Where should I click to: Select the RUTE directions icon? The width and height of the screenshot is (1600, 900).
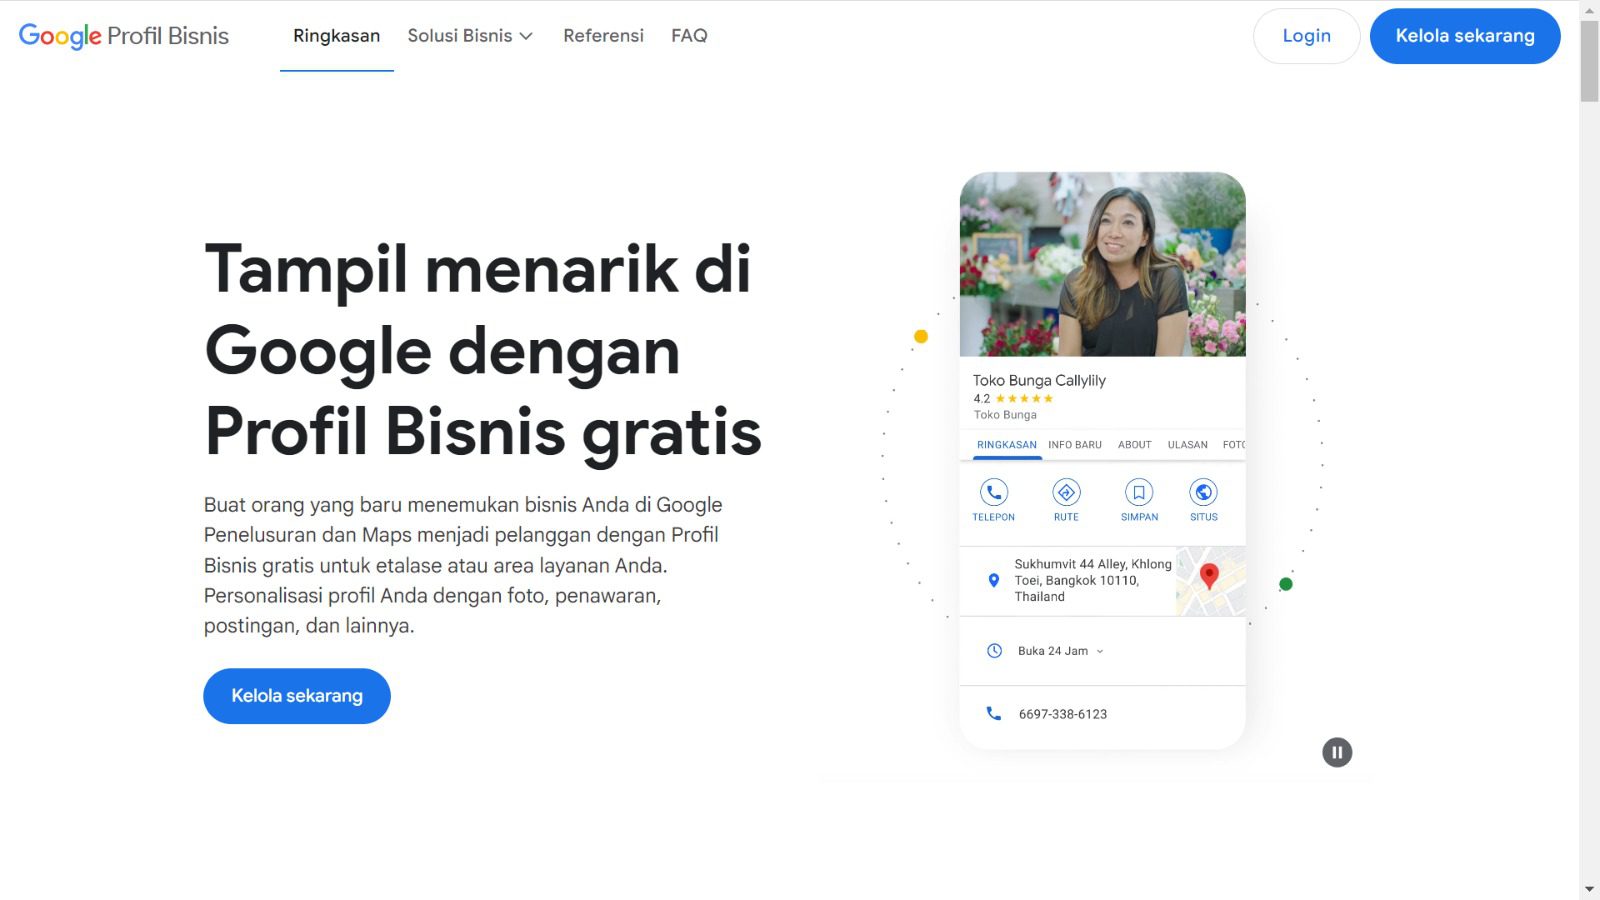tap(1066, 492)
